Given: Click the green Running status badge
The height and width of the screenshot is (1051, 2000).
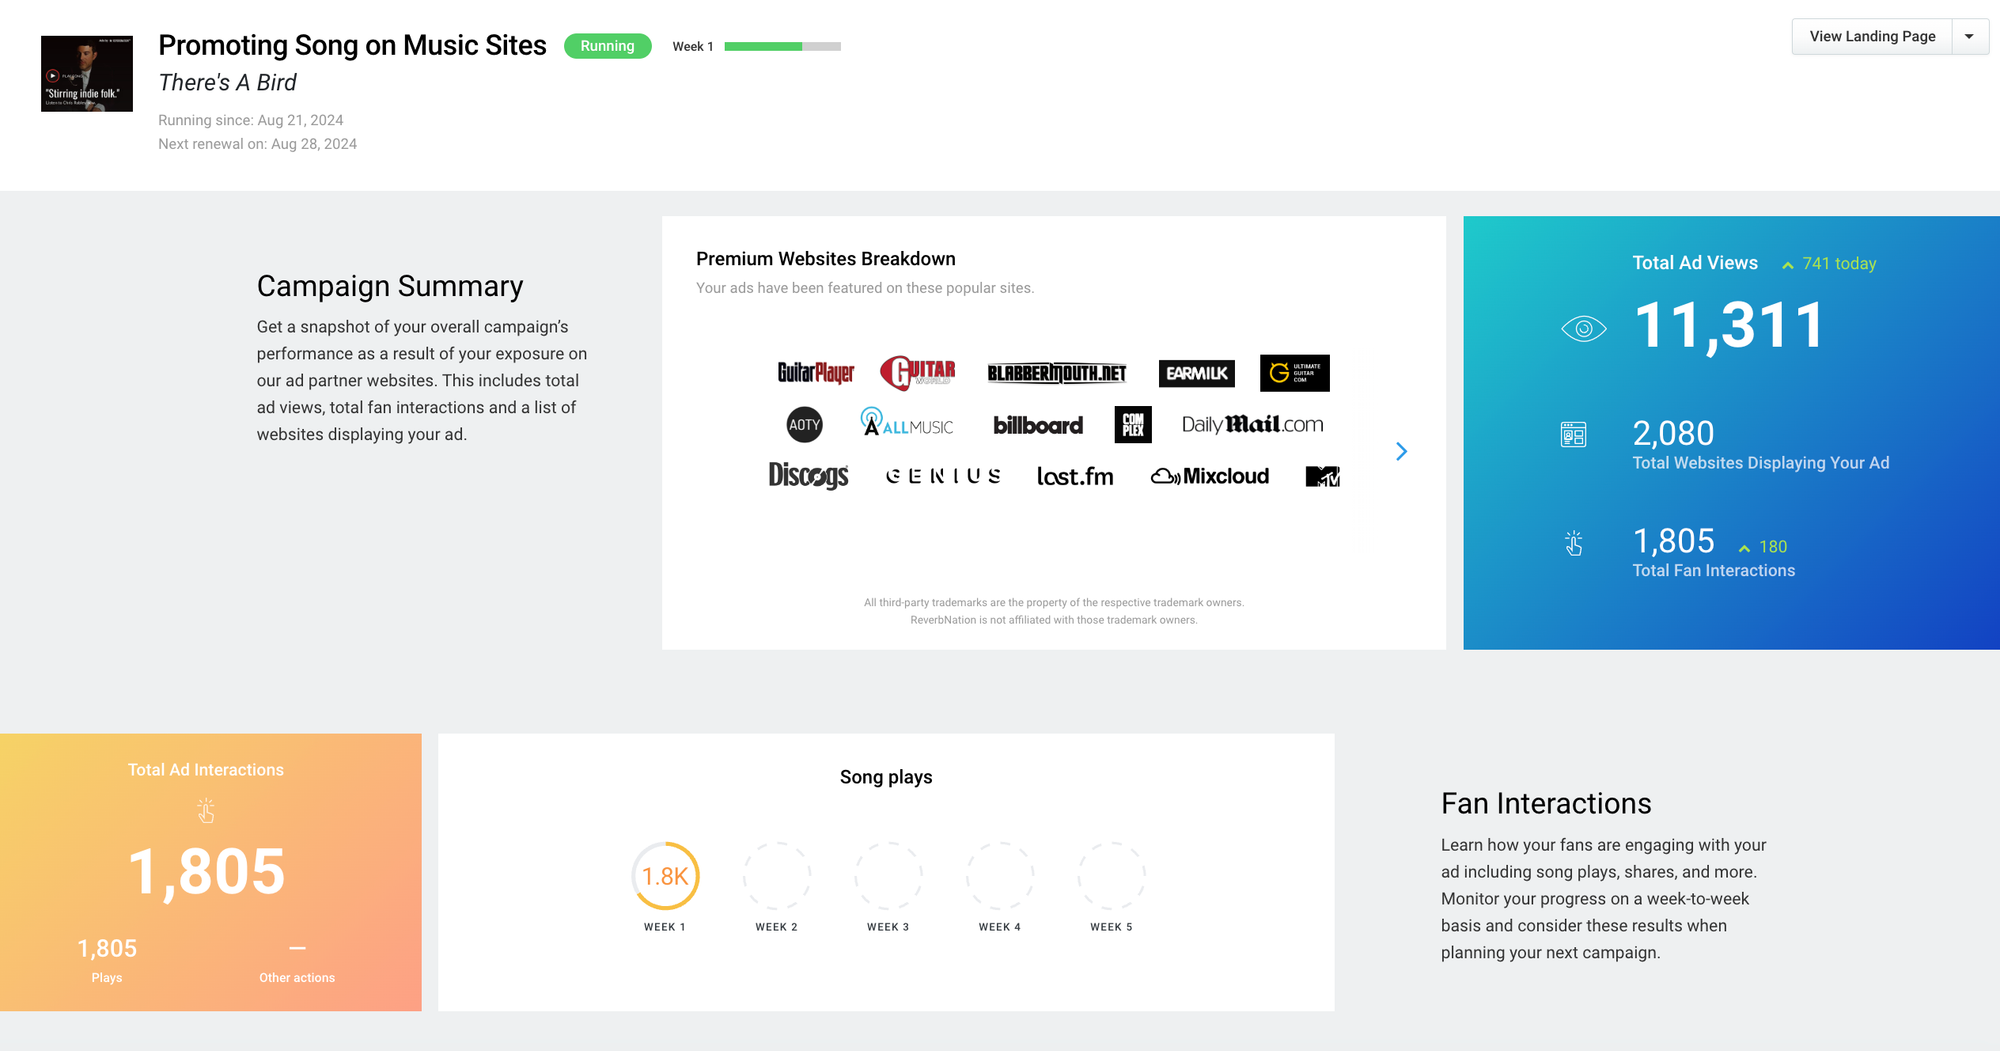Looking at the screenshot, I should pyautogui.click(x=607, y=46).
